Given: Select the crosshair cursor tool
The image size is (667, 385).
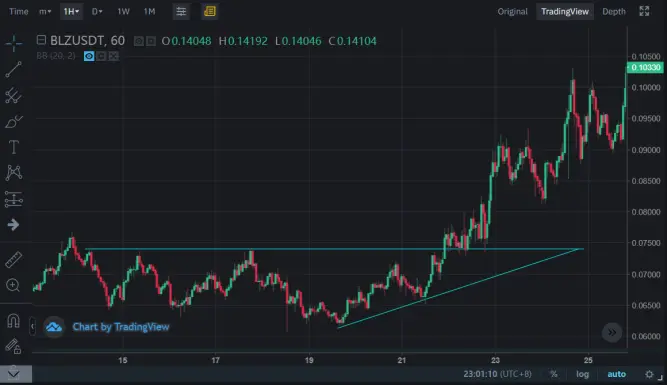Looking at the screenshot, I should point(14,43).
